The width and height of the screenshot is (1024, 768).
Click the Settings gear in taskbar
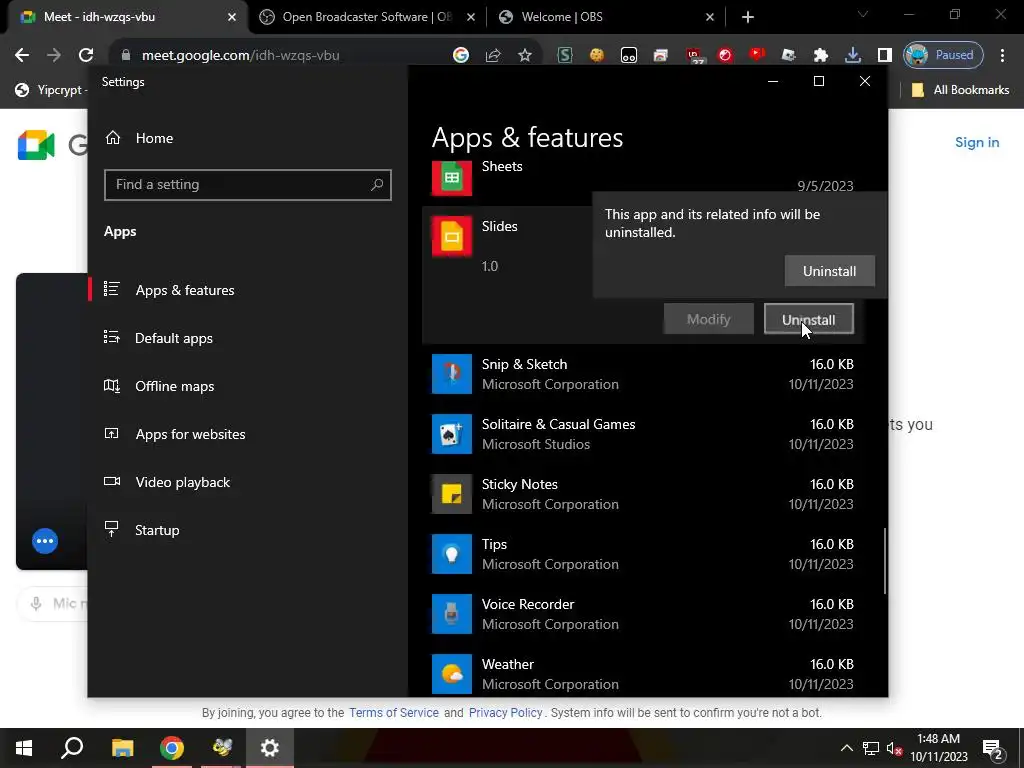click(270, 747)
